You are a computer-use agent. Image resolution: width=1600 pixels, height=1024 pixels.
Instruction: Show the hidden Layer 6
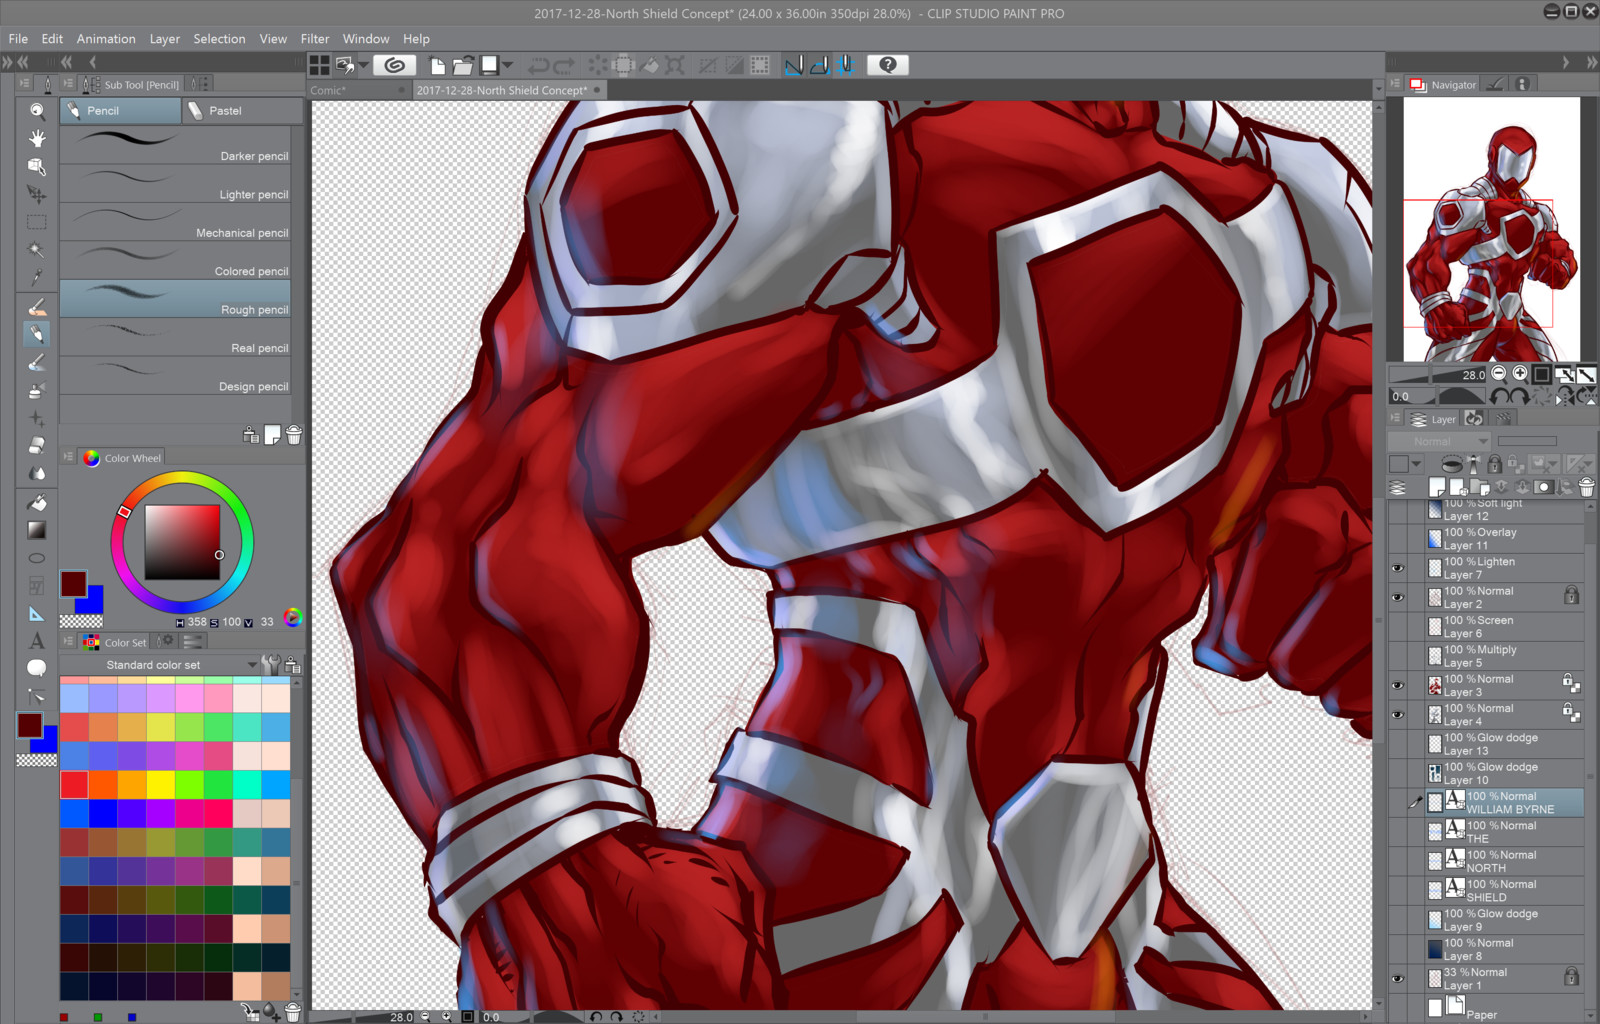tap(1398, 626)
